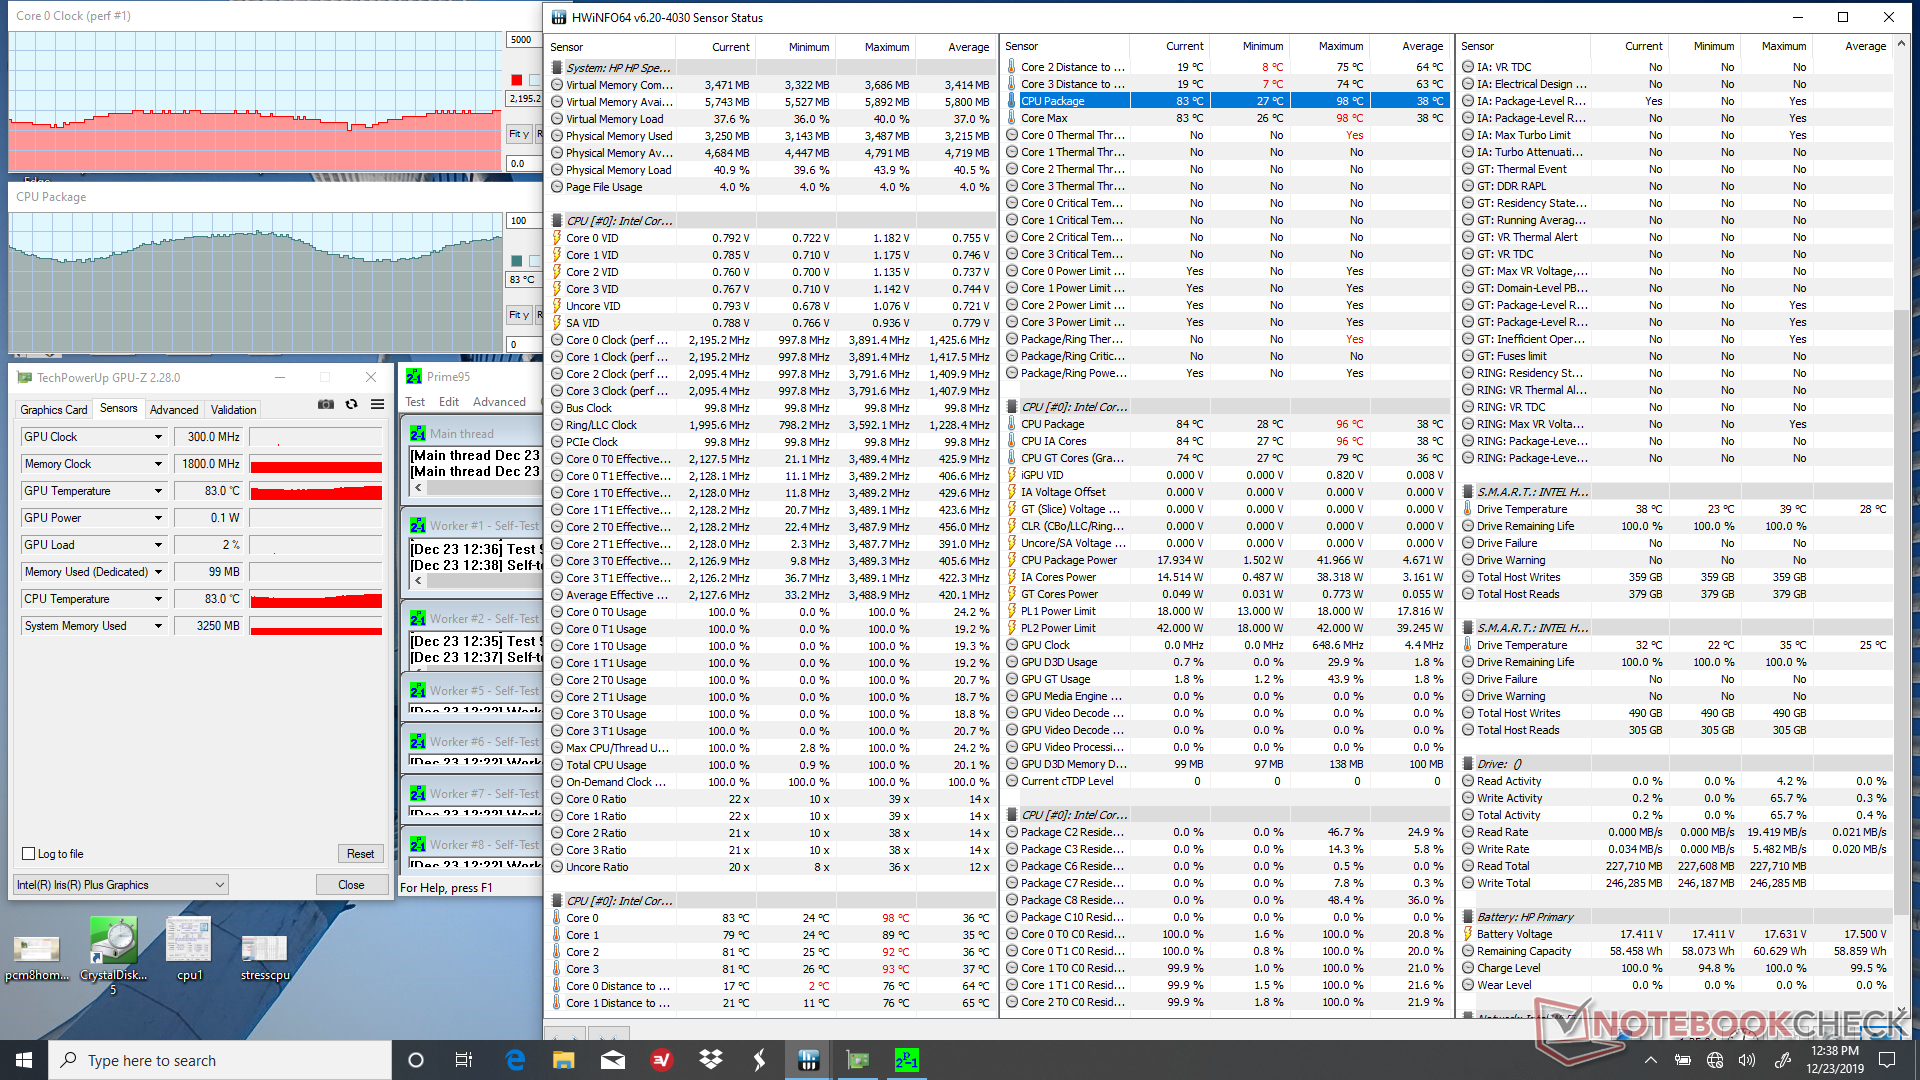Switch to the Graphics Card tab
The height and width of the screenshot is (1080, 1920).
[54, 410]
